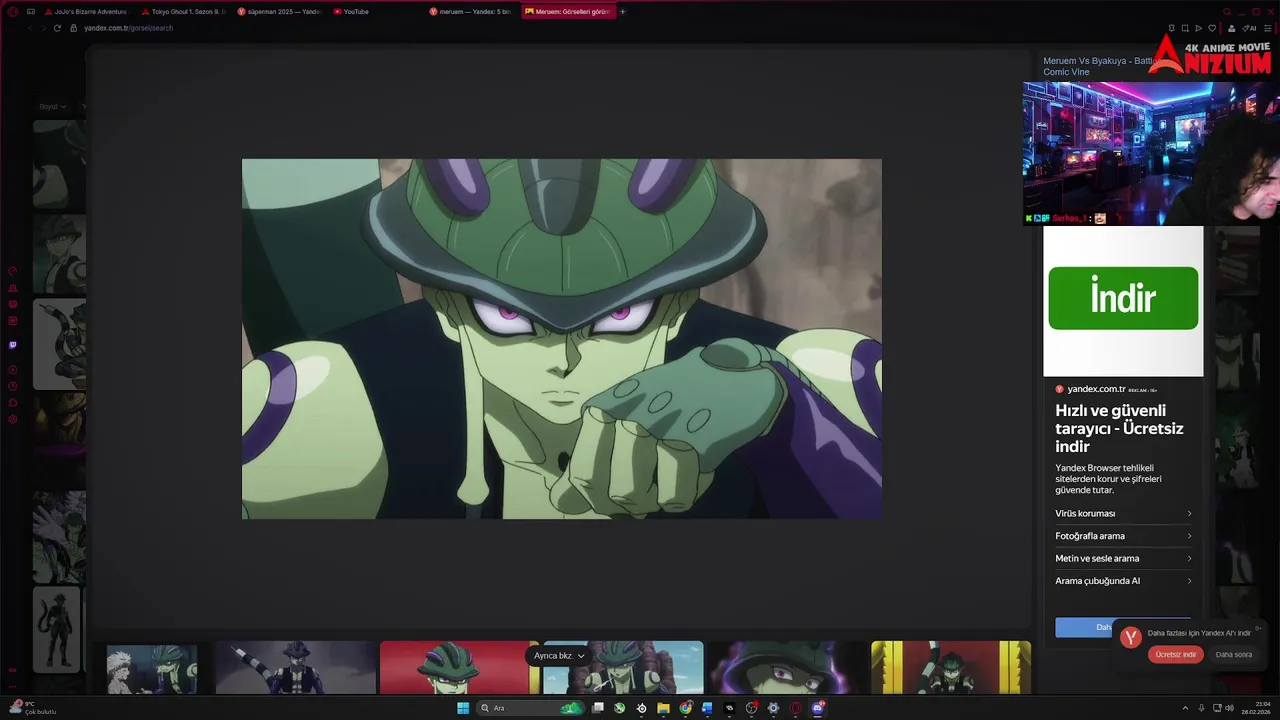Open the black-and-white Meruem sketch thumbnail
This screenshot has height=720, width=1280.
[59, 344]
